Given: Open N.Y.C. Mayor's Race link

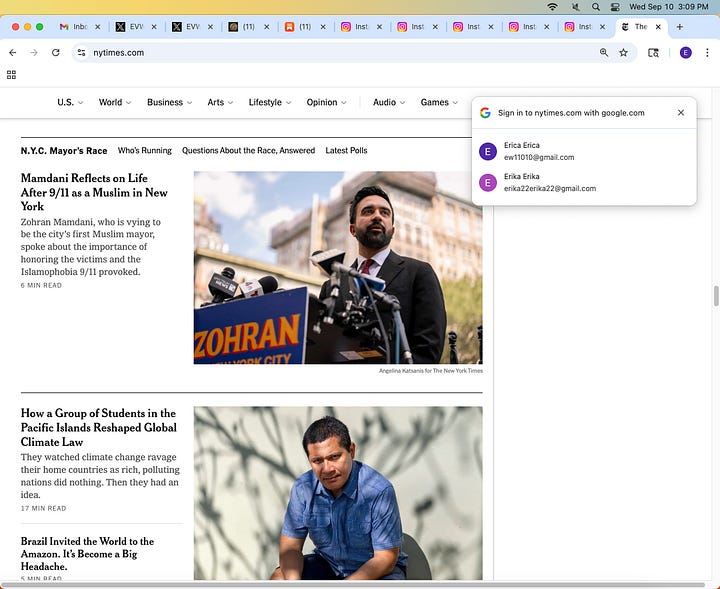Looking at the screenshot, I should pos(64,151).
